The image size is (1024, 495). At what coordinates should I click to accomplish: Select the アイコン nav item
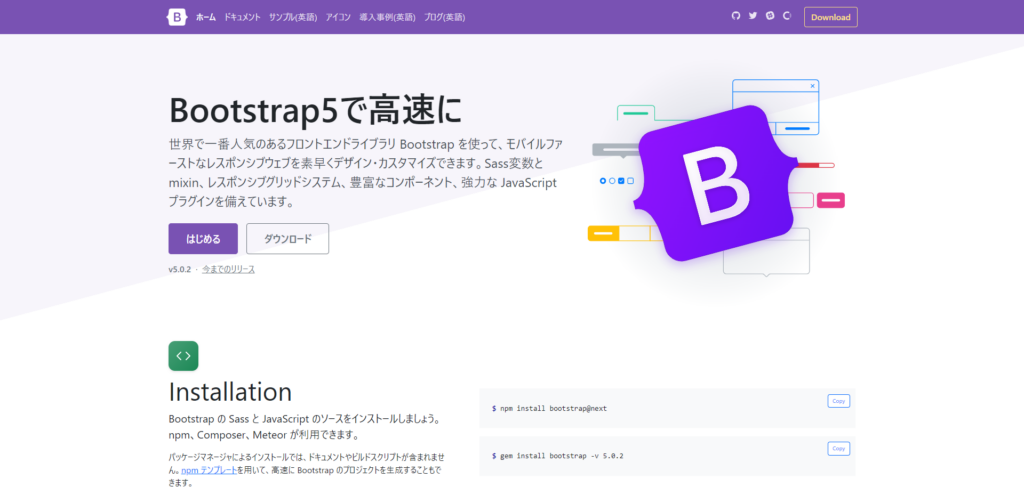pos(338,17)
